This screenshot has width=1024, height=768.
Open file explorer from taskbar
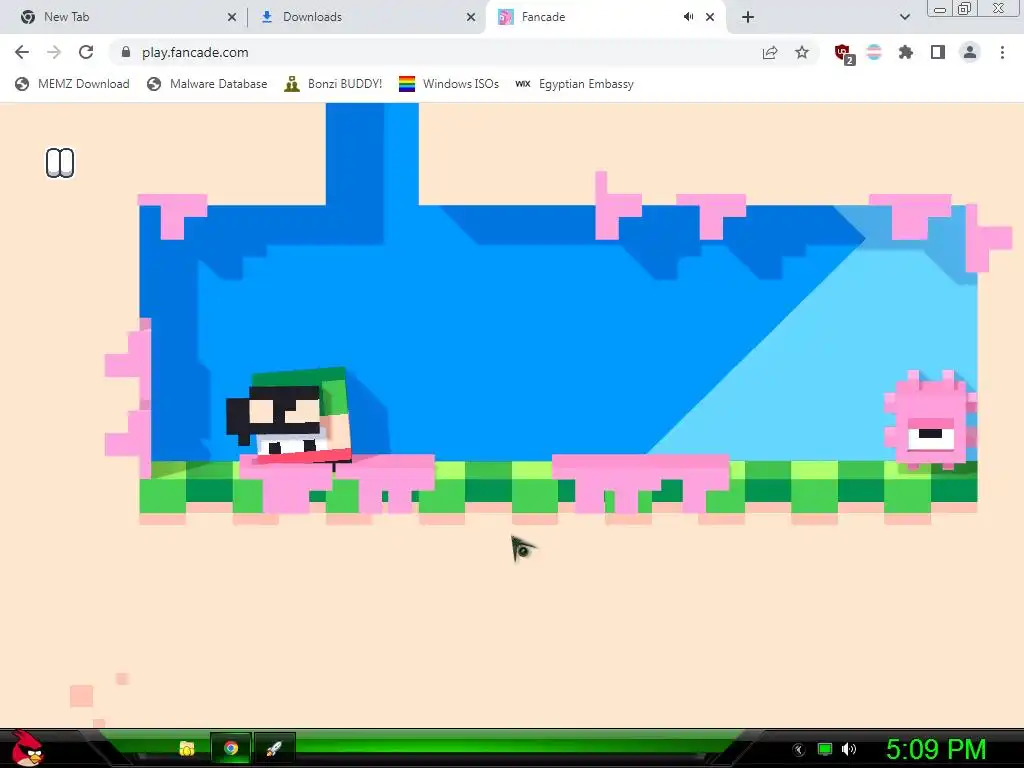click(x=187, y=748)
